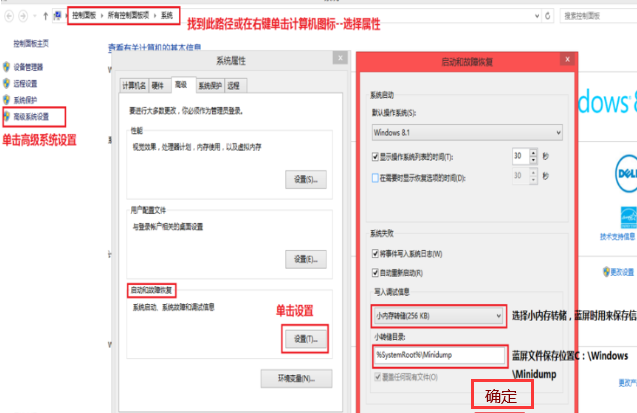Click the System Protection (系统保护) sidebar shield icon
637x413 pixels.
pos(7,100)
